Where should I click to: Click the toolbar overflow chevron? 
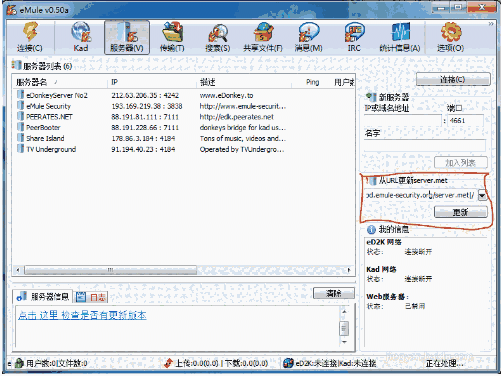tap(491, 24)
